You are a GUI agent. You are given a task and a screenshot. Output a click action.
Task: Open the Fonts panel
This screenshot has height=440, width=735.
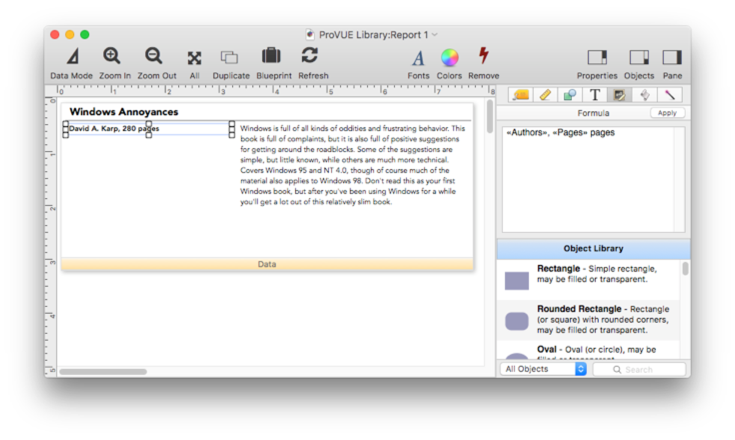[418, 64]
